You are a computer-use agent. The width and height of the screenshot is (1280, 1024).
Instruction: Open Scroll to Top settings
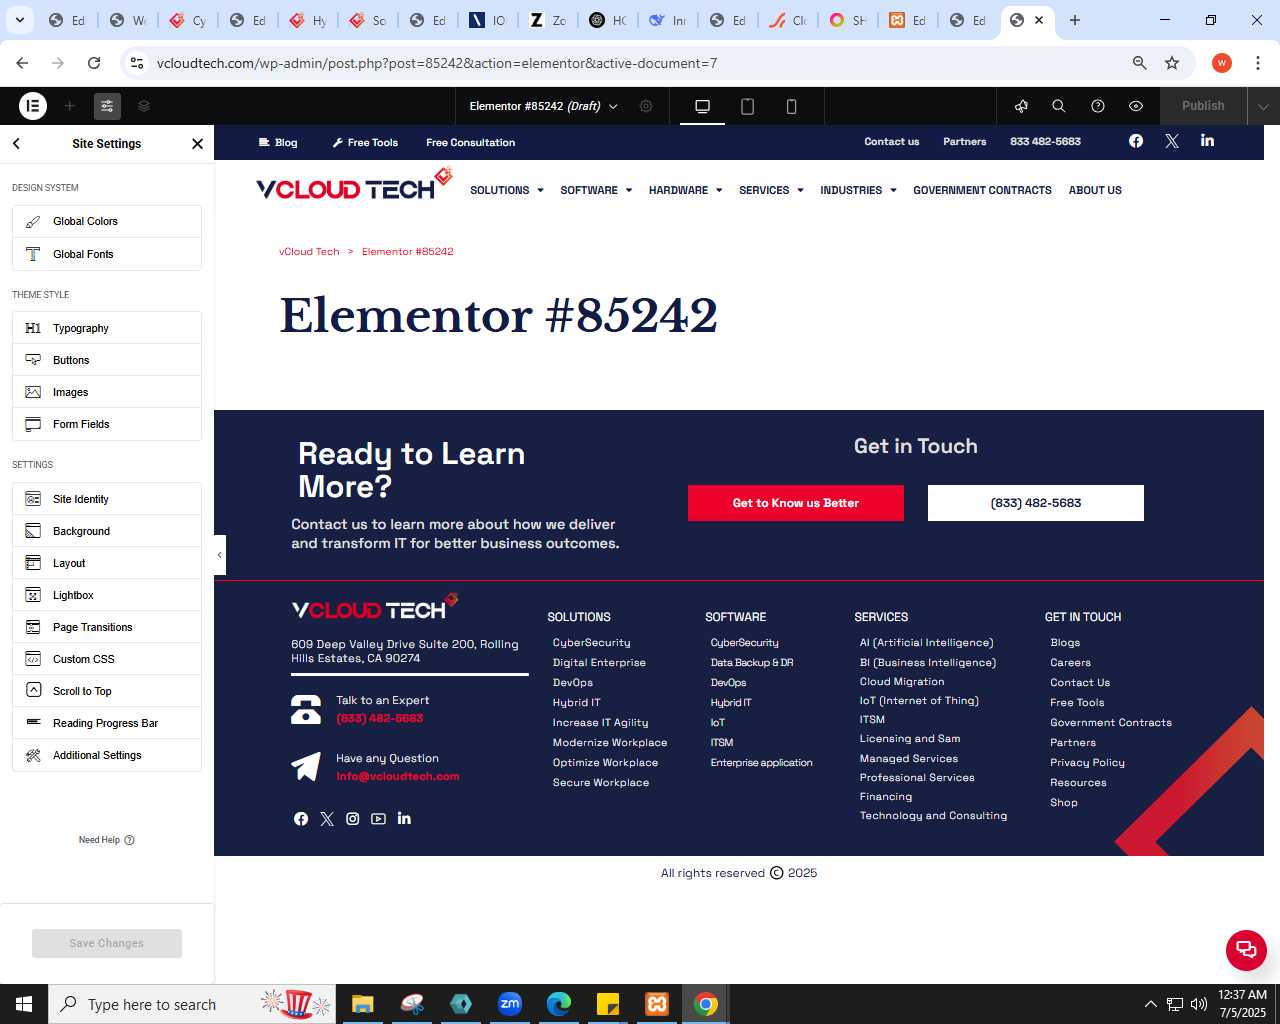coord(107,691)
